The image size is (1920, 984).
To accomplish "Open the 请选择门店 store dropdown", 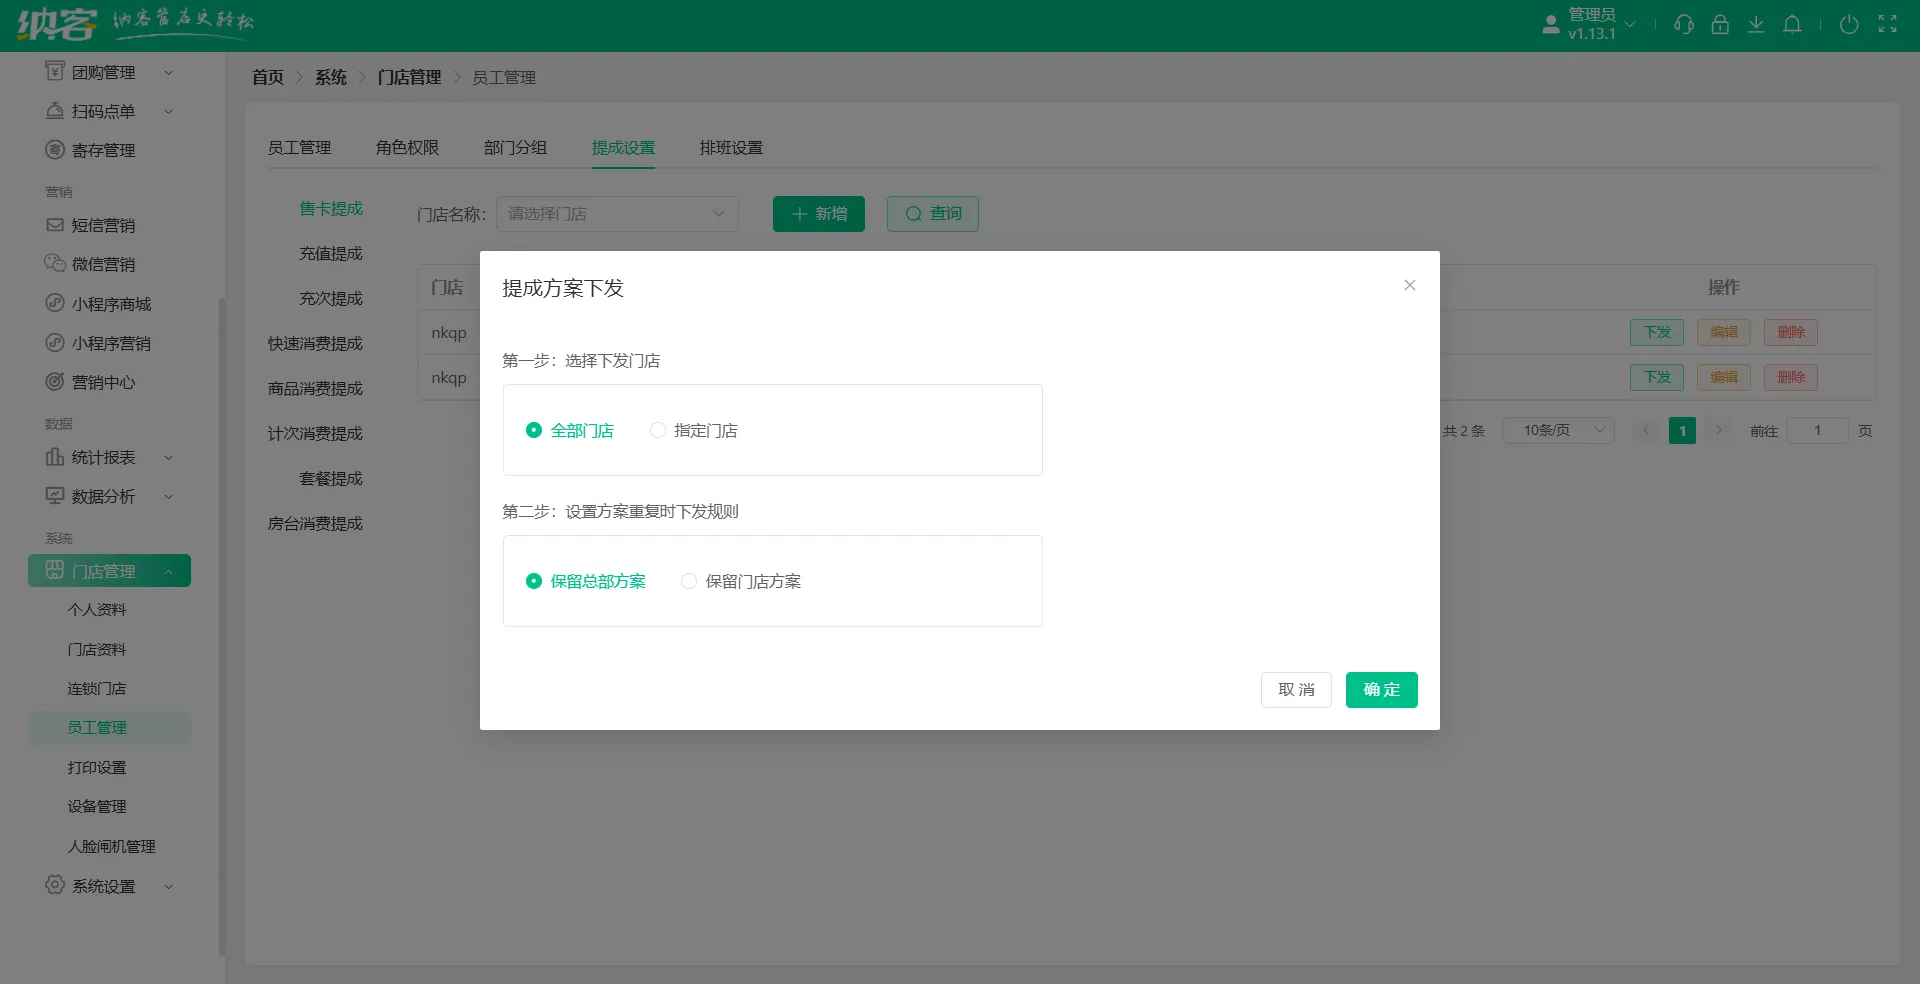I will tap(617, 213).
